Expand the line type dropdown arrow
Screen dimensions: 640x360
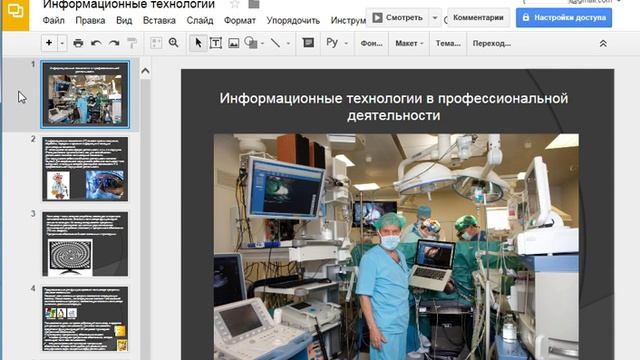tap(288, 43)
